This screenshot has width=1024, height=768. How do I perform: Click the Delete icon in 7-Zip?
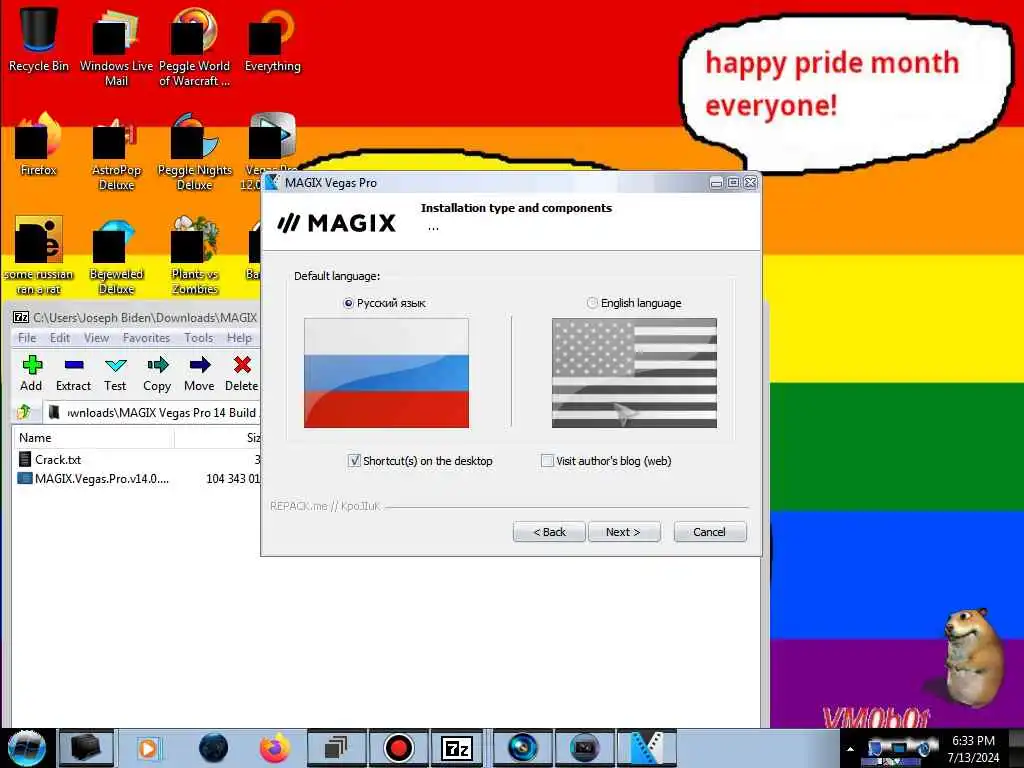pyautogui.click(x=242, y=374)
